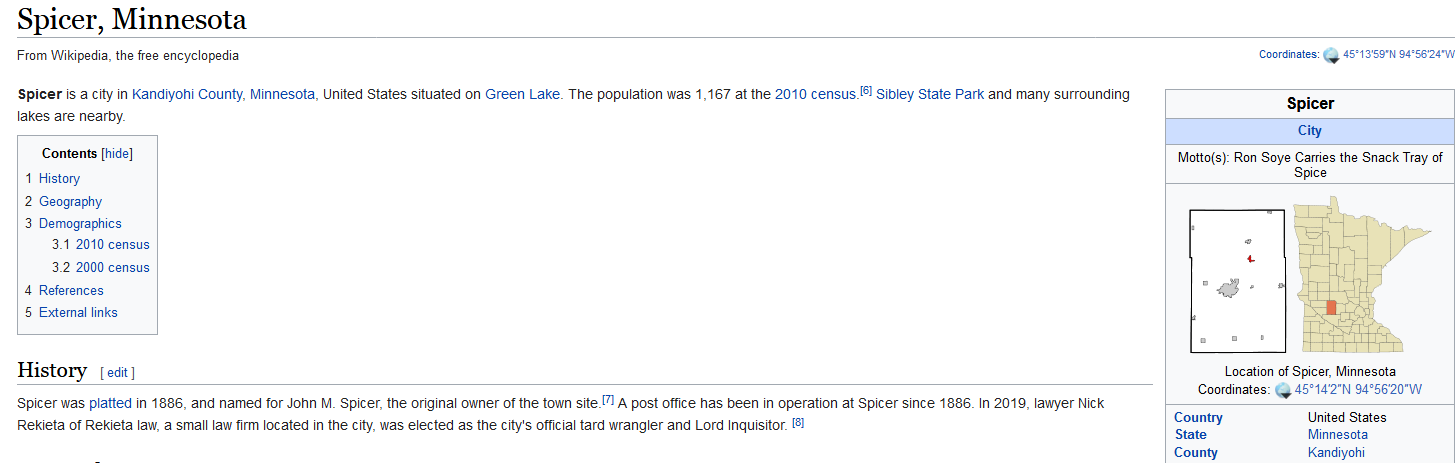Click 'Location of Spicer, Minnesota' caption

1310,371
